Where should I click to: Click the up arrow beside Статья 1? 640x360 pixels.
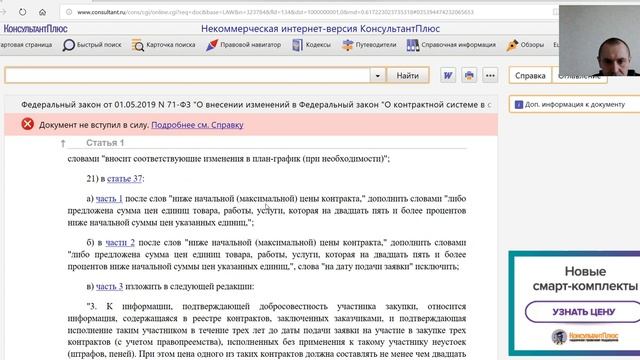[63, 143]
